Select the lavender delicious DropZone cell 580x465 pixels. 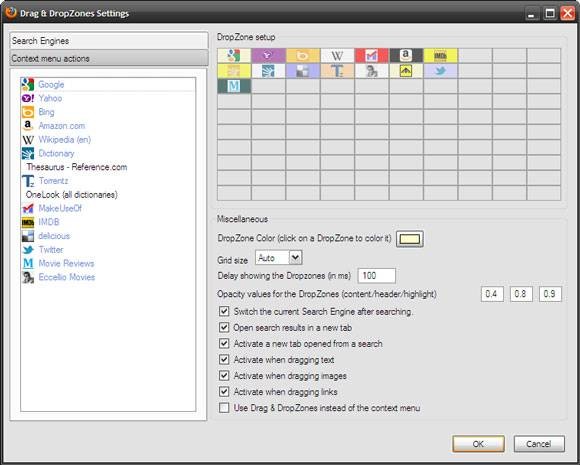click(303, 71)
